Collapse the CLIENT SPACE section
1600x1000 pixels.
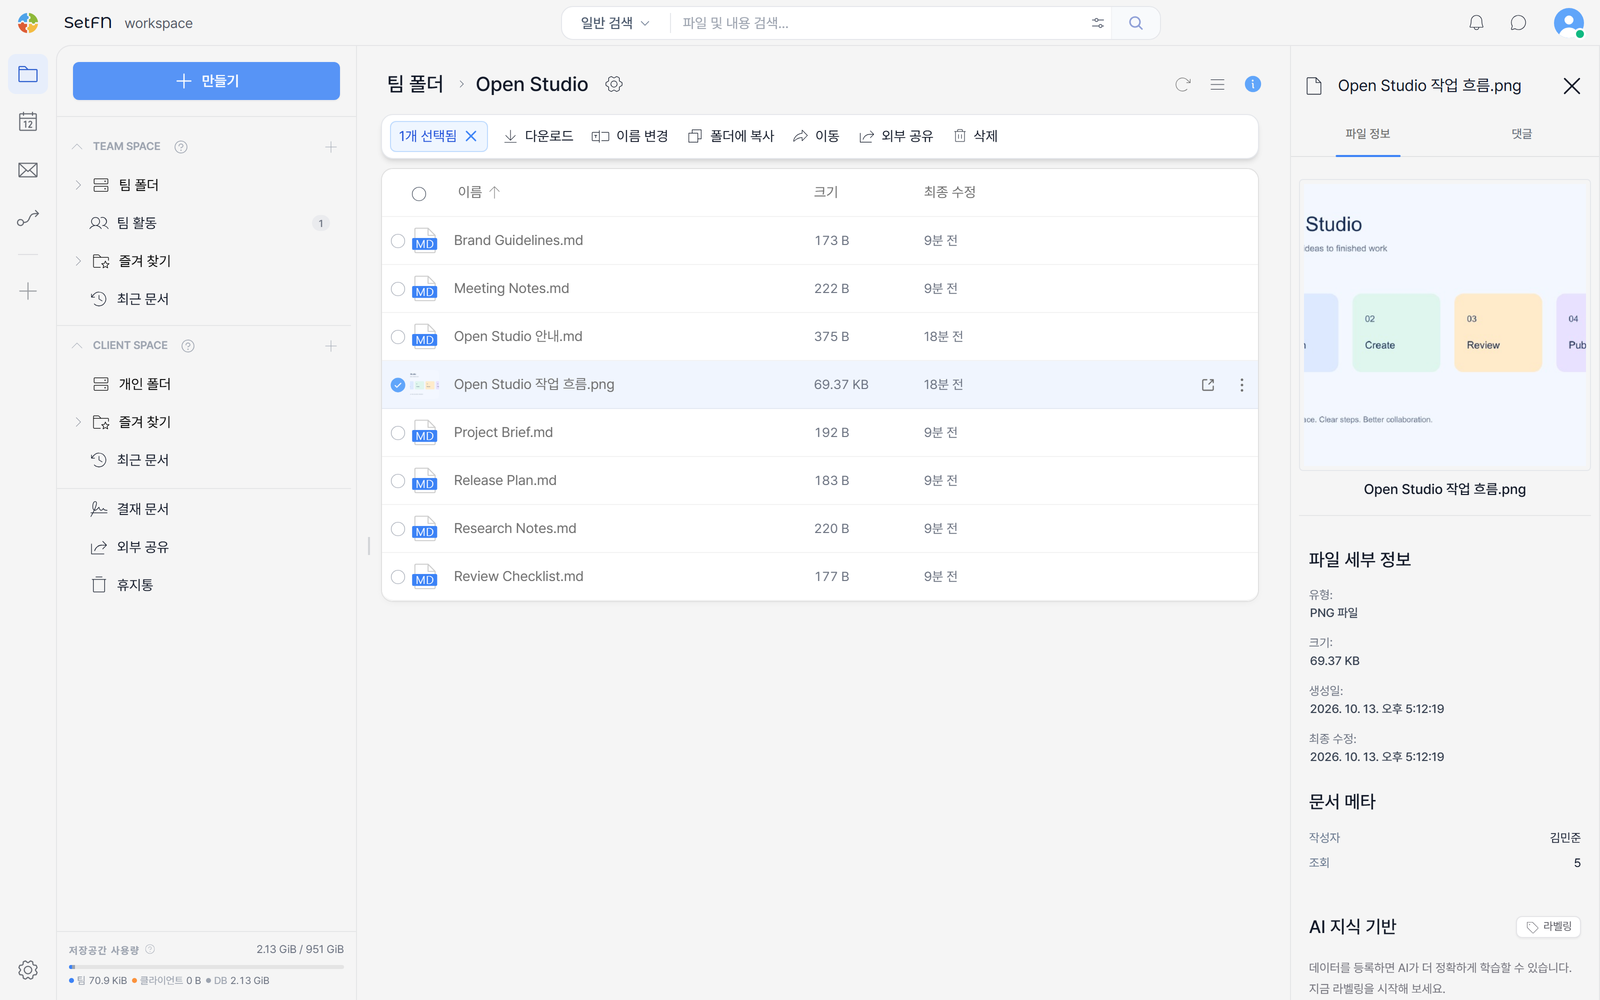(77, 346)
